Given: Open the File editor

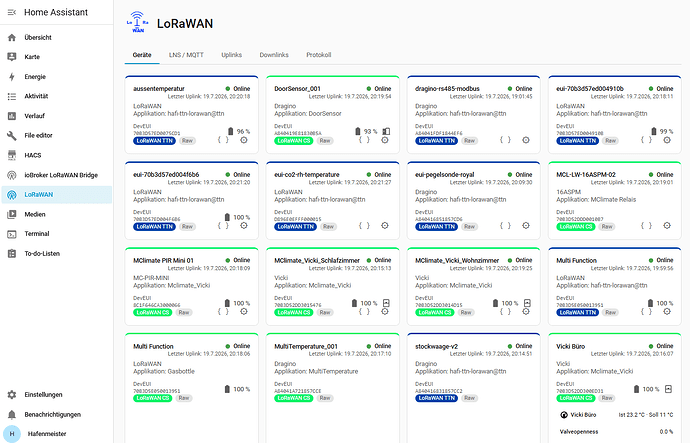Looking at the screenshot, I should click(56, 135).
